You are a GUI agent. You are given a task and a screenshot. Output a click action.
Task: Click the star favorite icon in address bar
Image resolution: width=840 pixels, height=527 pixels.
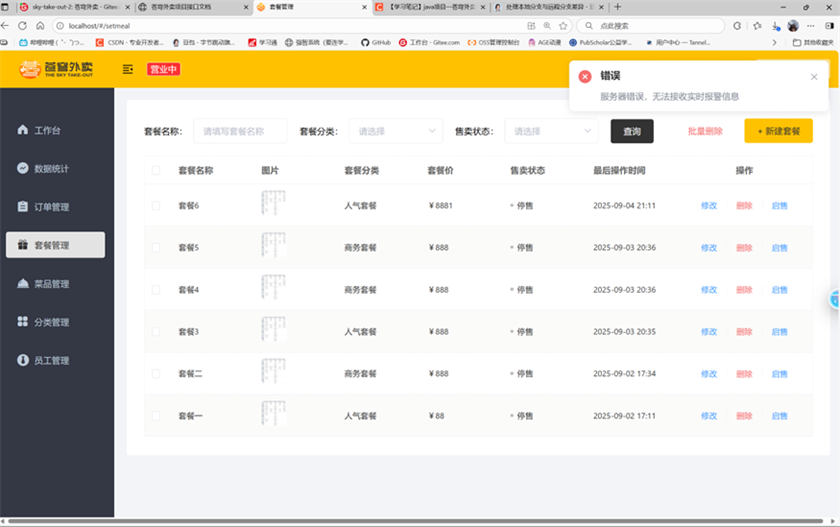[563, 26]
